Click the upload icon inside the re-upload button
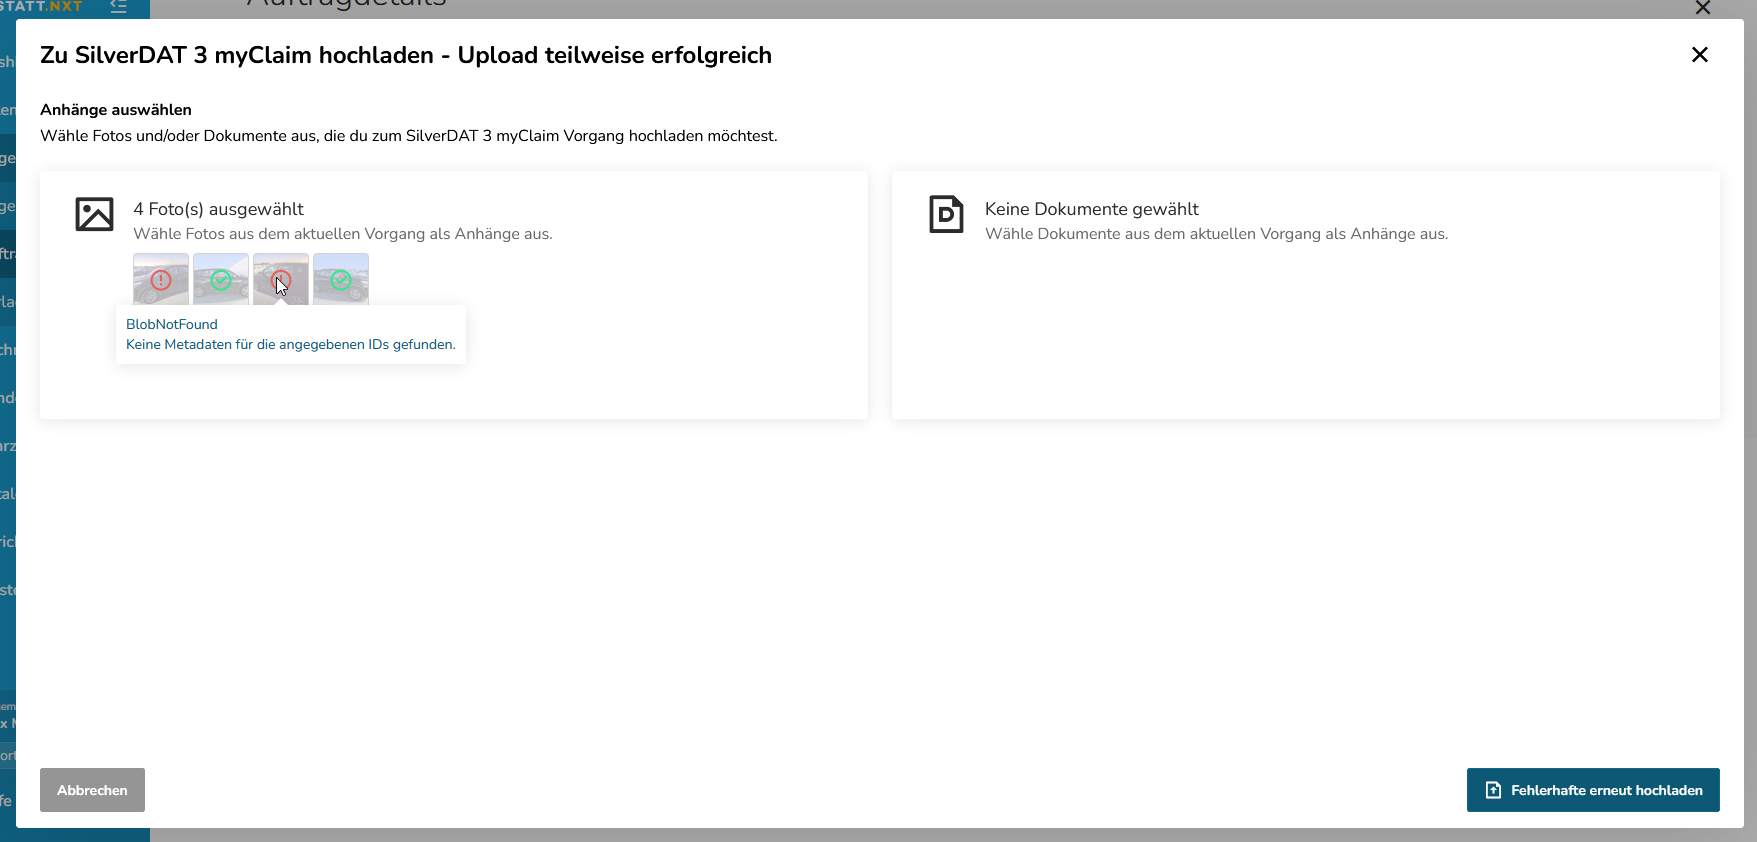 click(1493, 790)
